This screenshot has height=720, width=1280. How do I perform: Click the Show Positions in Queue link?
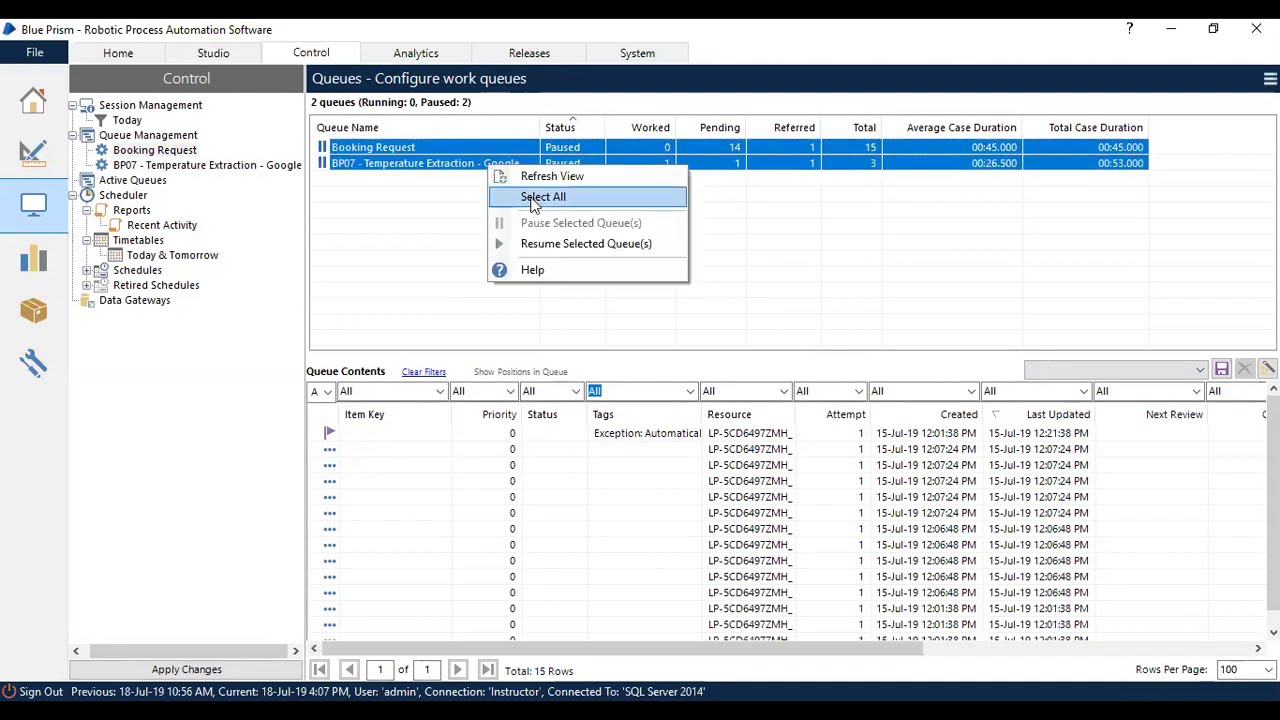(520, 372)
